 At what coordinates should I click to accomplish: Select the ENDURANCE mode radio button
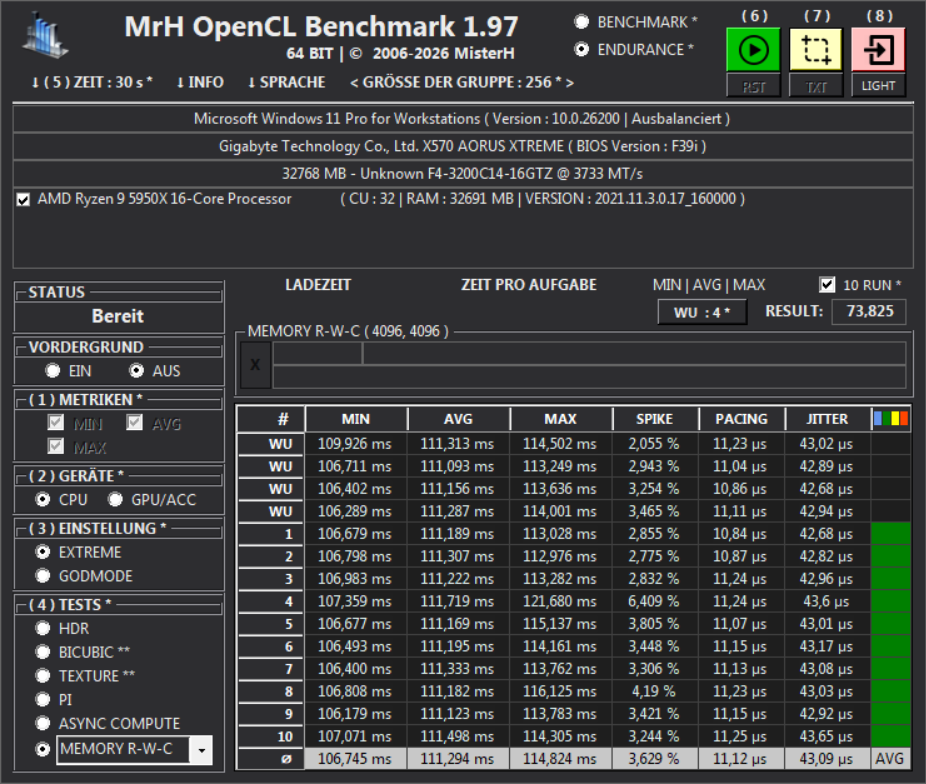tap(582, 50)
